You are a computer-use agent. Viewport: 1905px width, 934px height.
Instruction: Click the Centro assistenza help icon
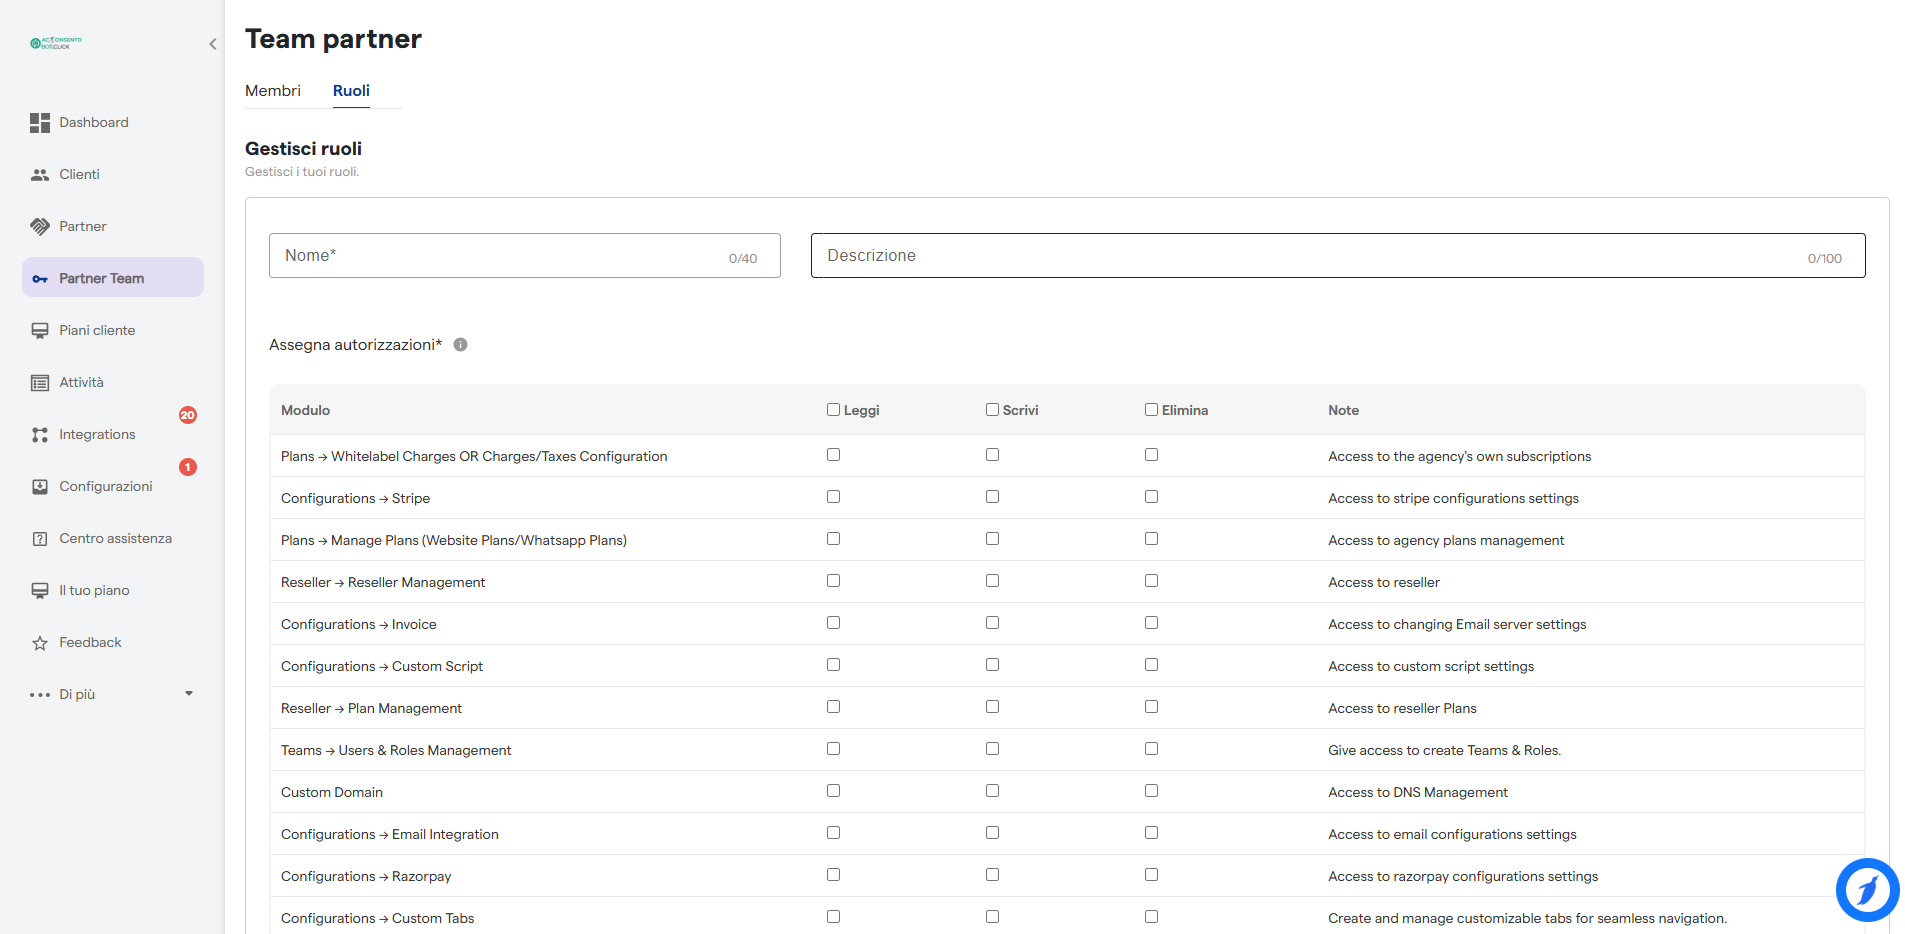40,539
